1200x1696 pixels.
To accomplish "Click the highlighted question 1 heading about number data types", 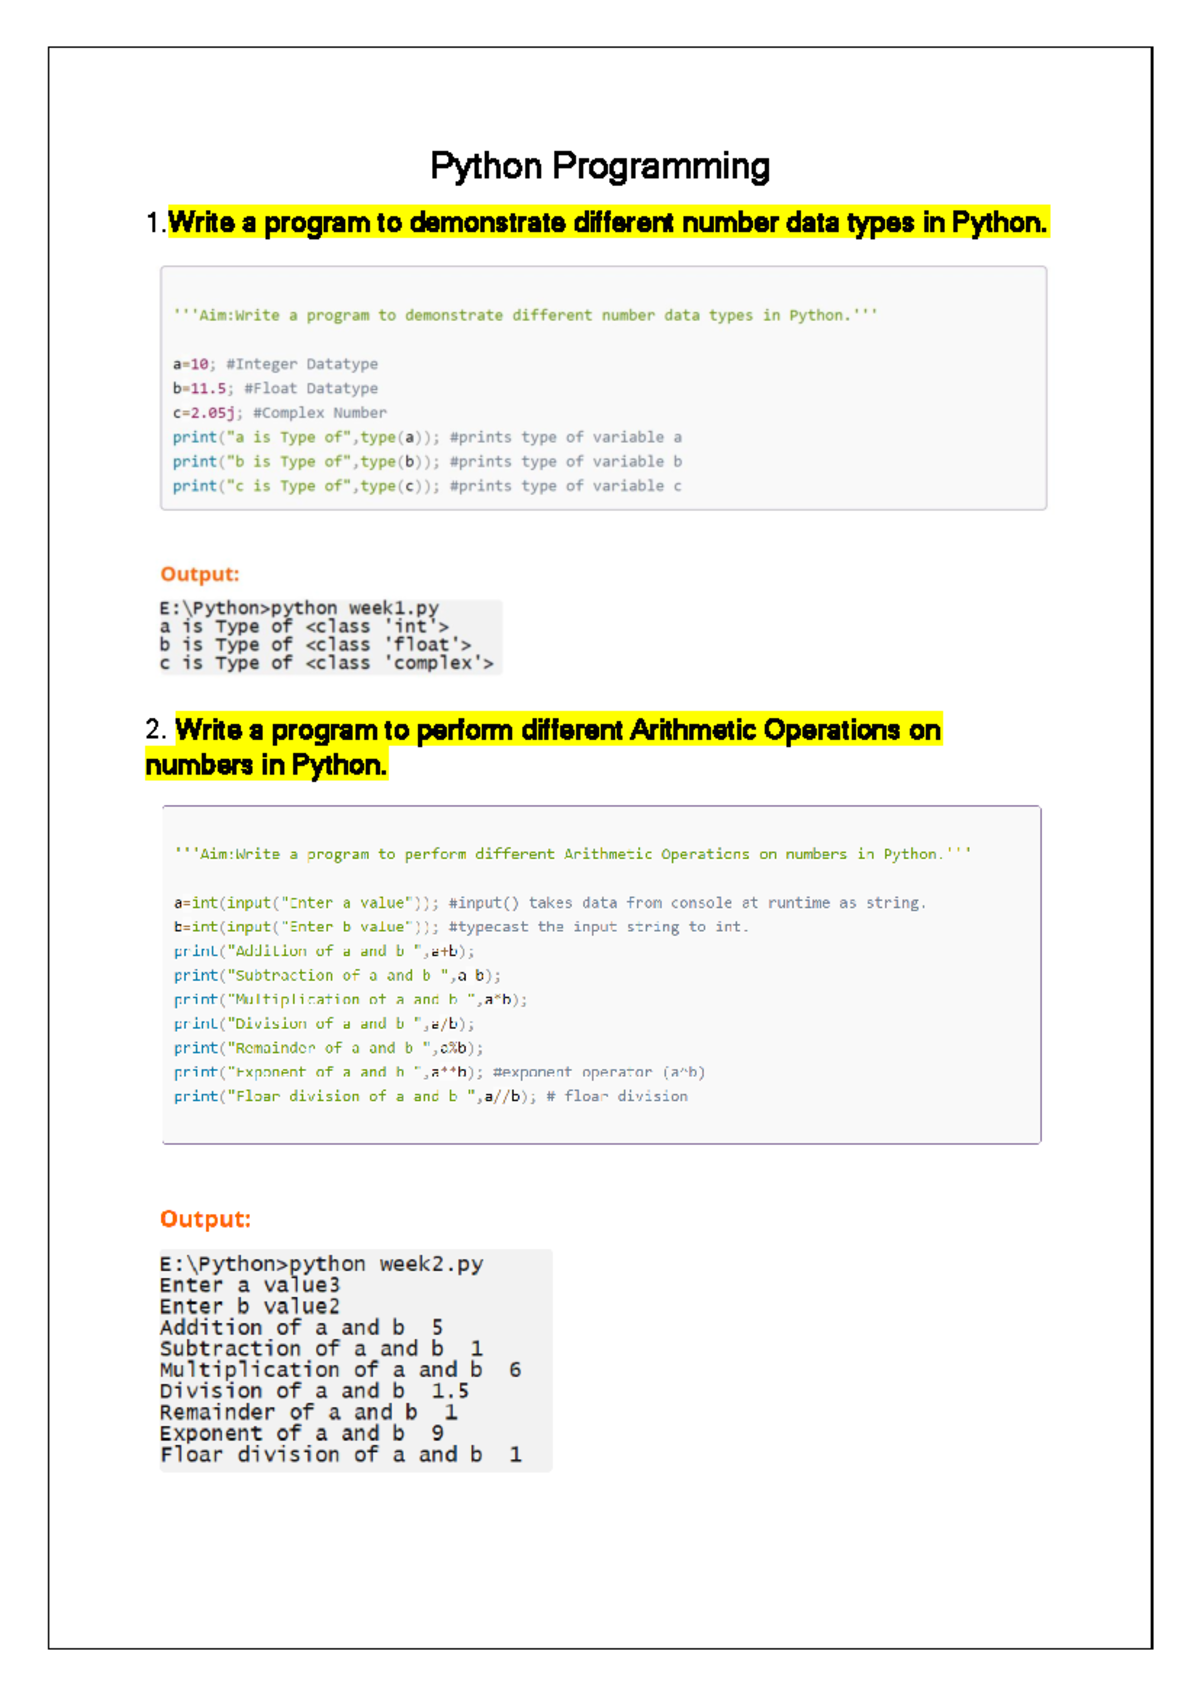I will pos(607,222).
